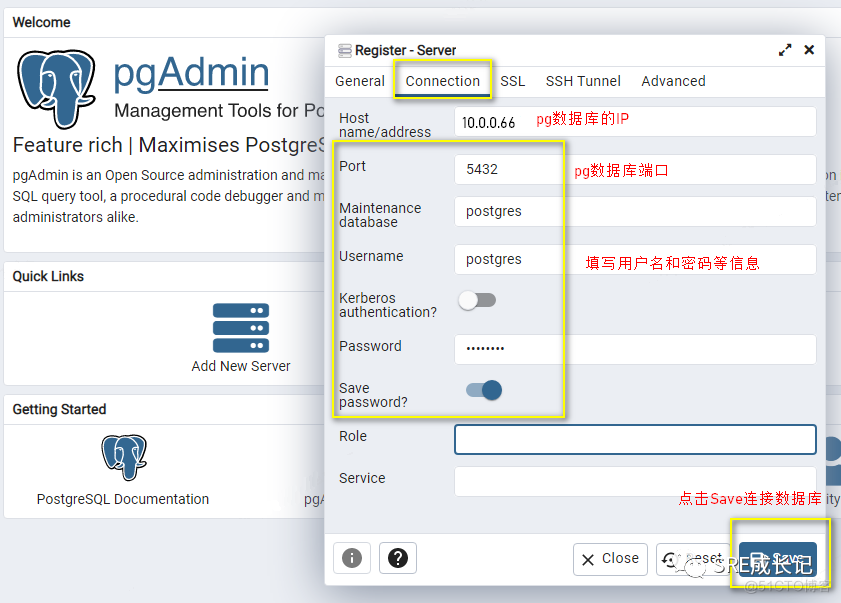The height and width of the screenshot is (603, 841).
Task: Edit the Maintenance database field
Action: coord(635,211)
